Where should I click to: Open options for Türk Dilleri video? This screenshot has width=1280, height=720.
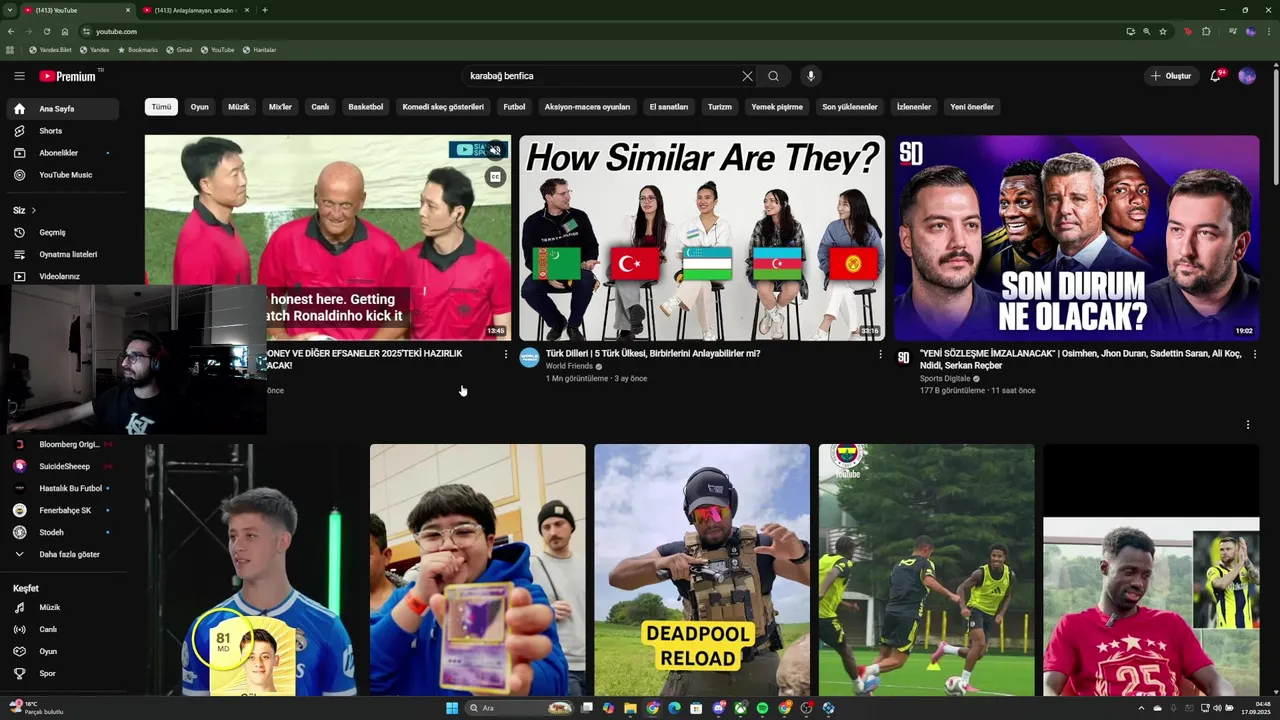(880, 354)
